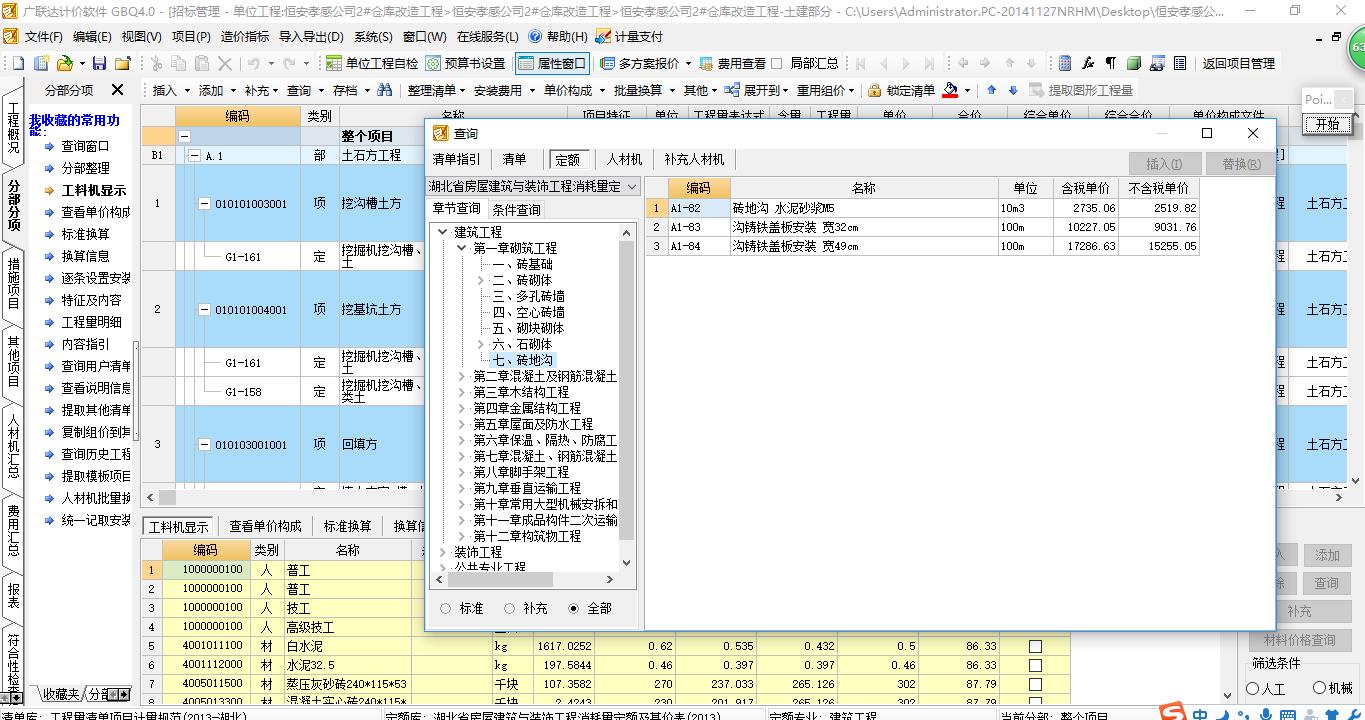
Task: Click the 标准换算 favorite link
Action: [86, 234]
